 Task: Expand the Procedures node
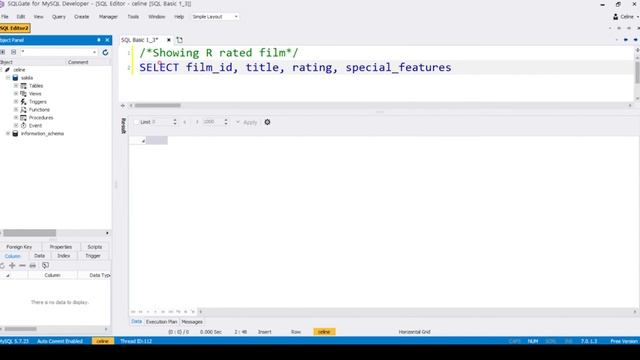[x=16, y=118]
